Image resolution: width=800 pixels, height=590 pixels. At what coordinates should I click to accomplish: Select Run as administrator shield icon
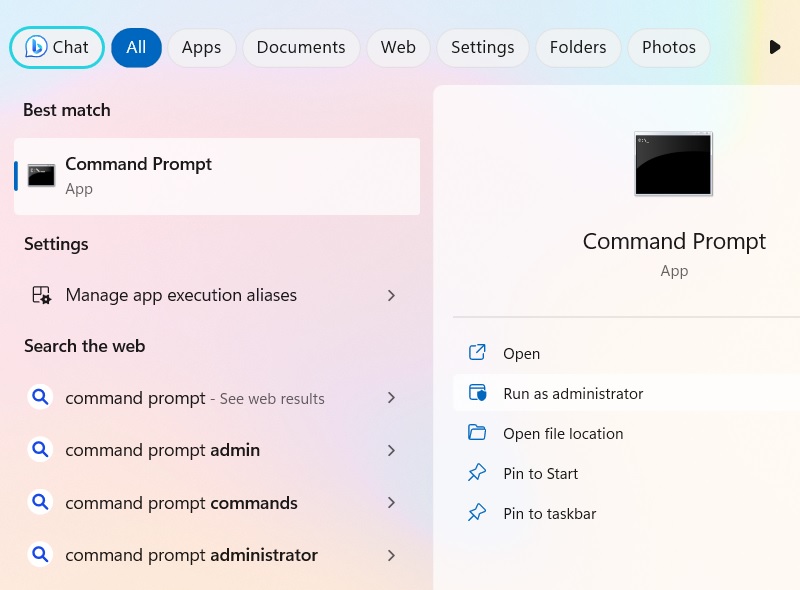[478, 393]
